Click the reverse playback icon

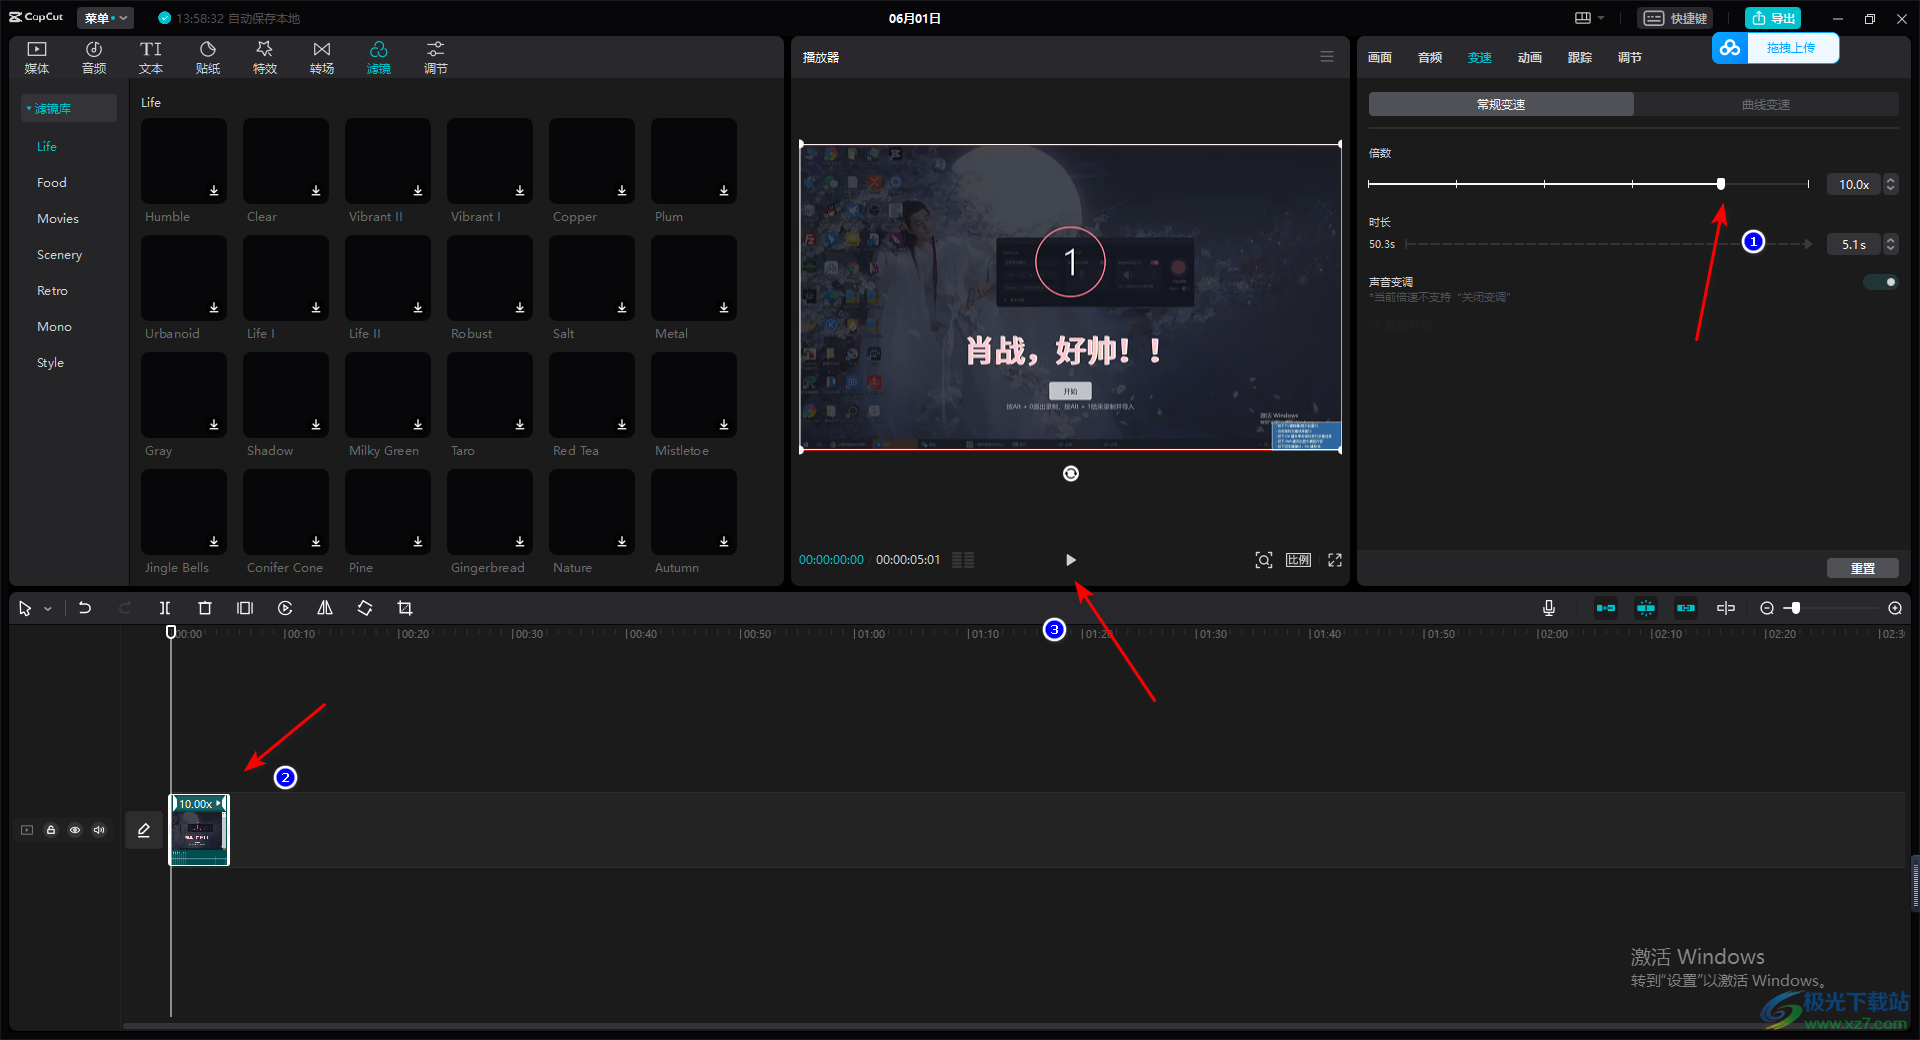pos(285,608)
